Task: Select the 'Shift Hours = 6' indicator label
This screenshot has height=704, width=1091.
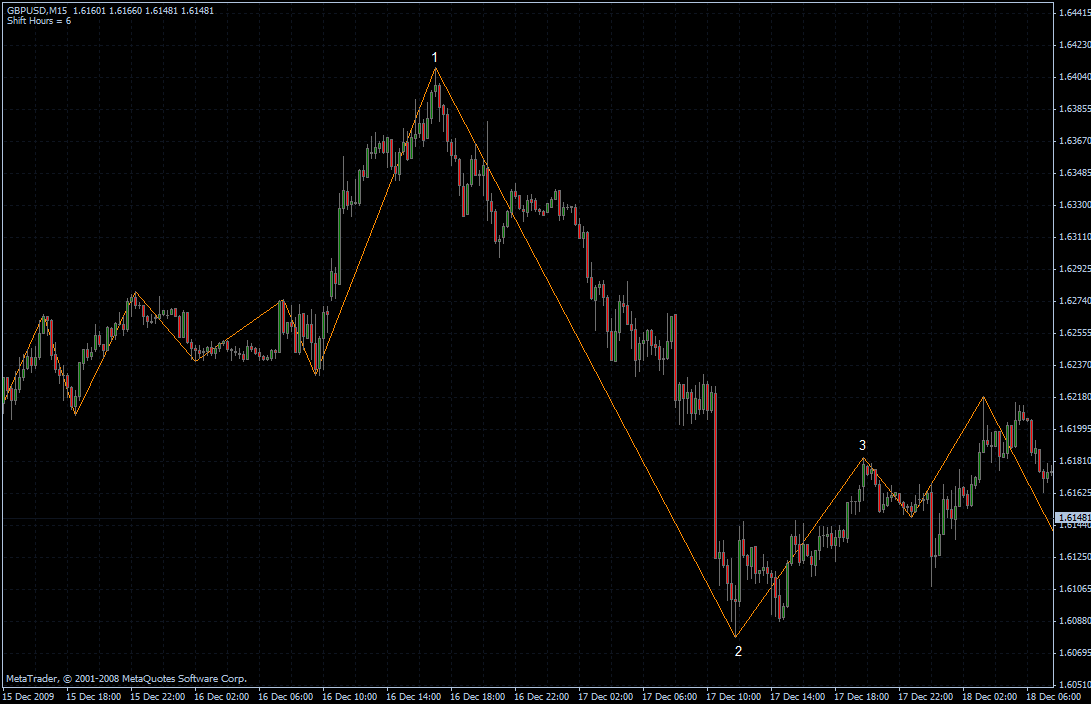Action: tap(39, 21)
